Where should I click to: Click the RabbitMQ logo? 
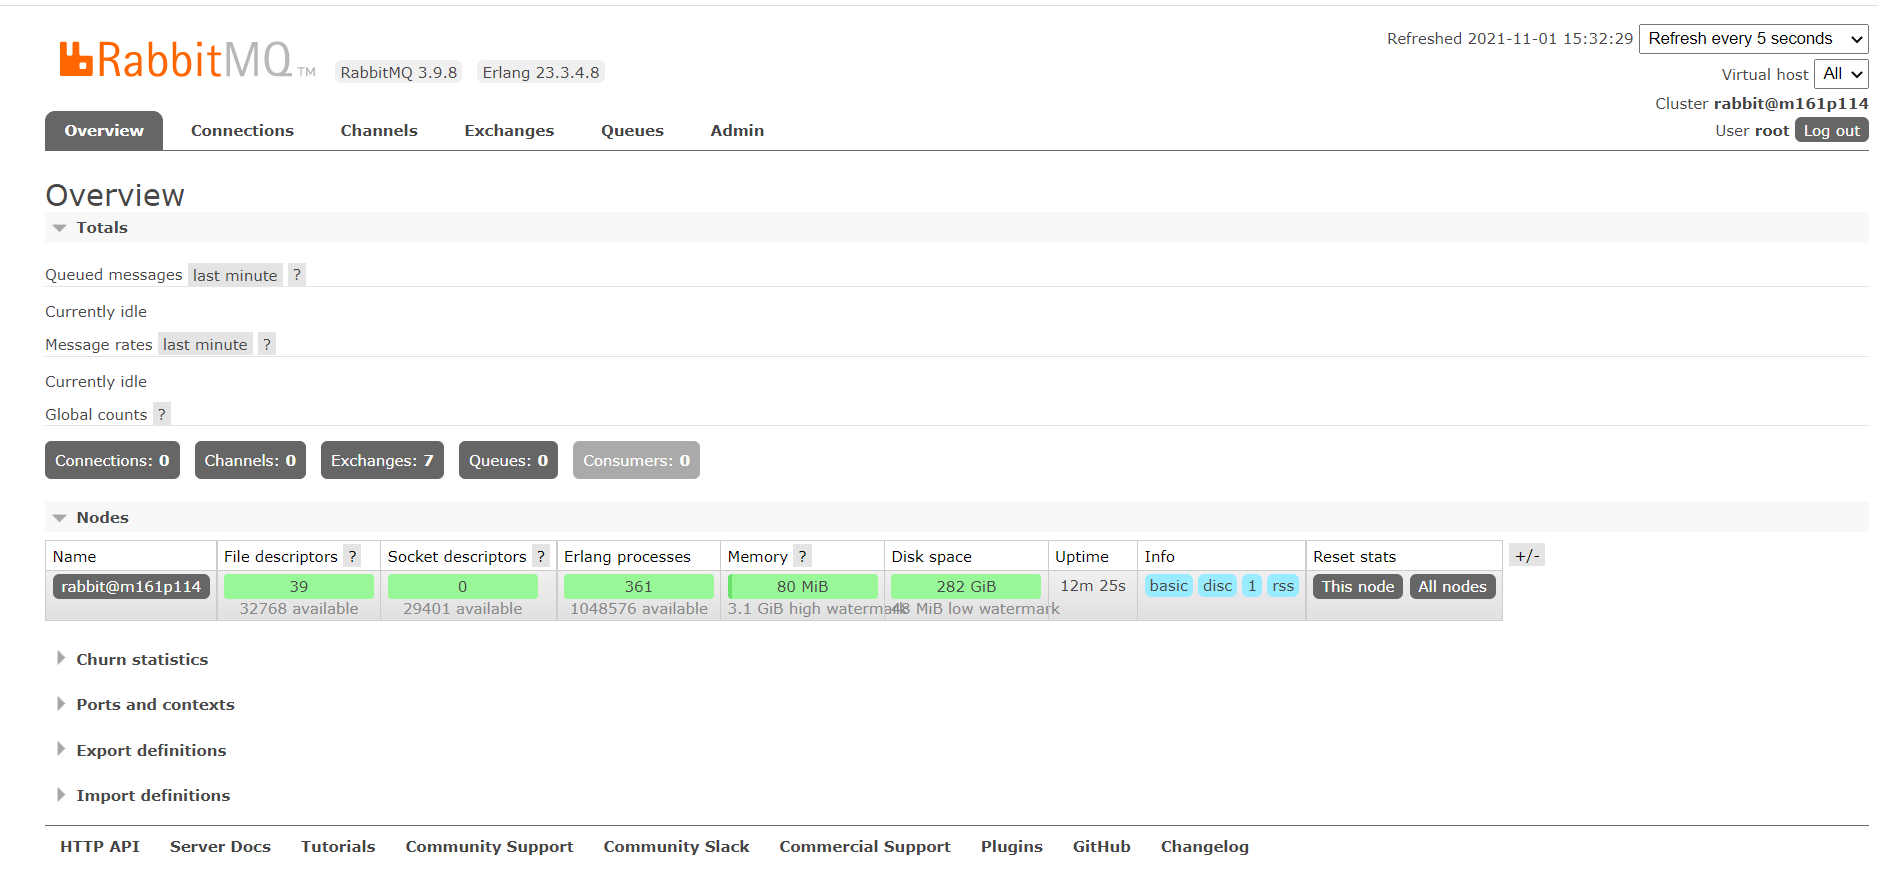click(187, 60)
